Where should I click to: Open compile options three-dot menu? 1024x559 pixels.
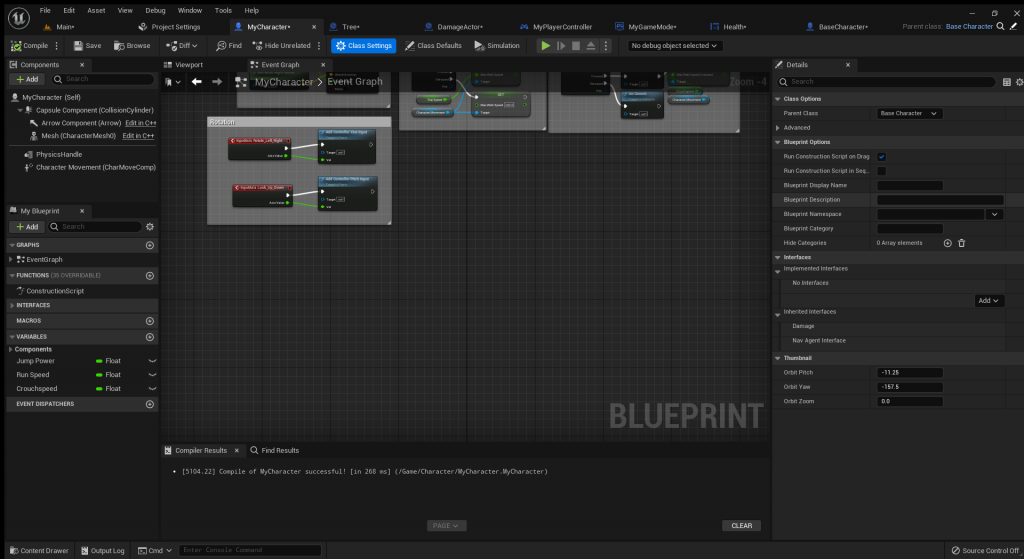pos(57,46)
